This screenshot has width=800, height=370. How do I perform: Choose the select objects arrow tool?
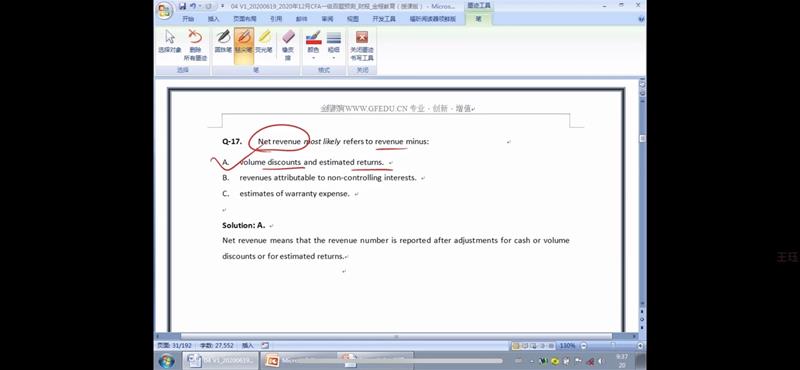click(x=169, y=42)
